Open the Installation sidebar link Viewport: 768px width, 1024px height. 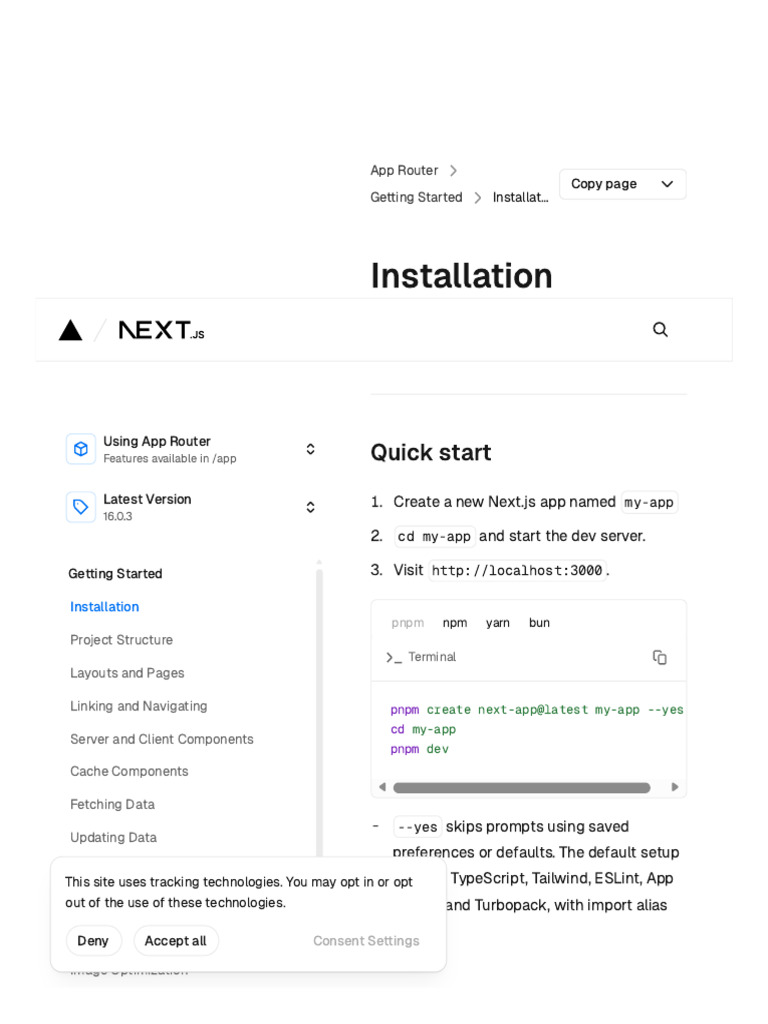click(x=104, y=607)
